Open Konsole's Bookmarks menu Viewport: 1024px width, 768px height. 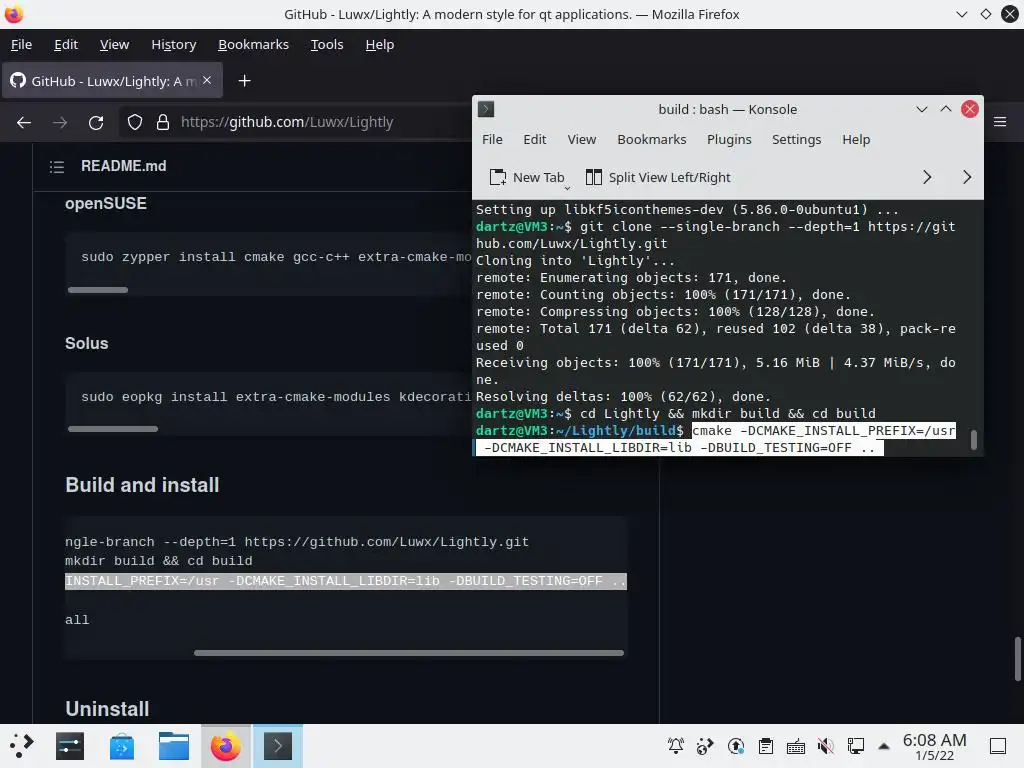tap(652, 139)
